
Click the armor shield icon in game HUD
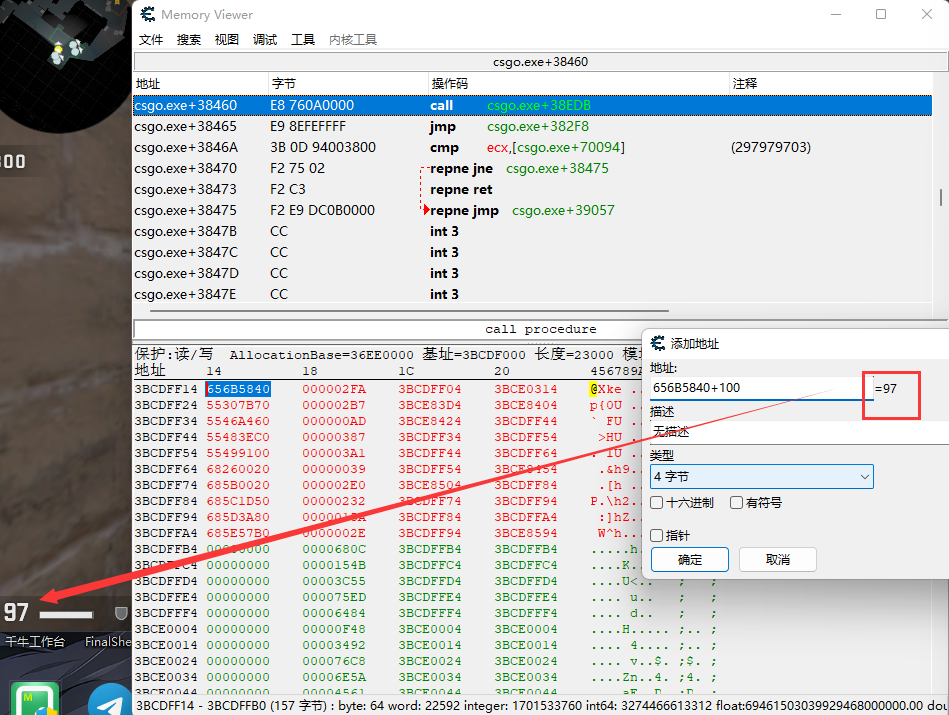click(121, 613)
